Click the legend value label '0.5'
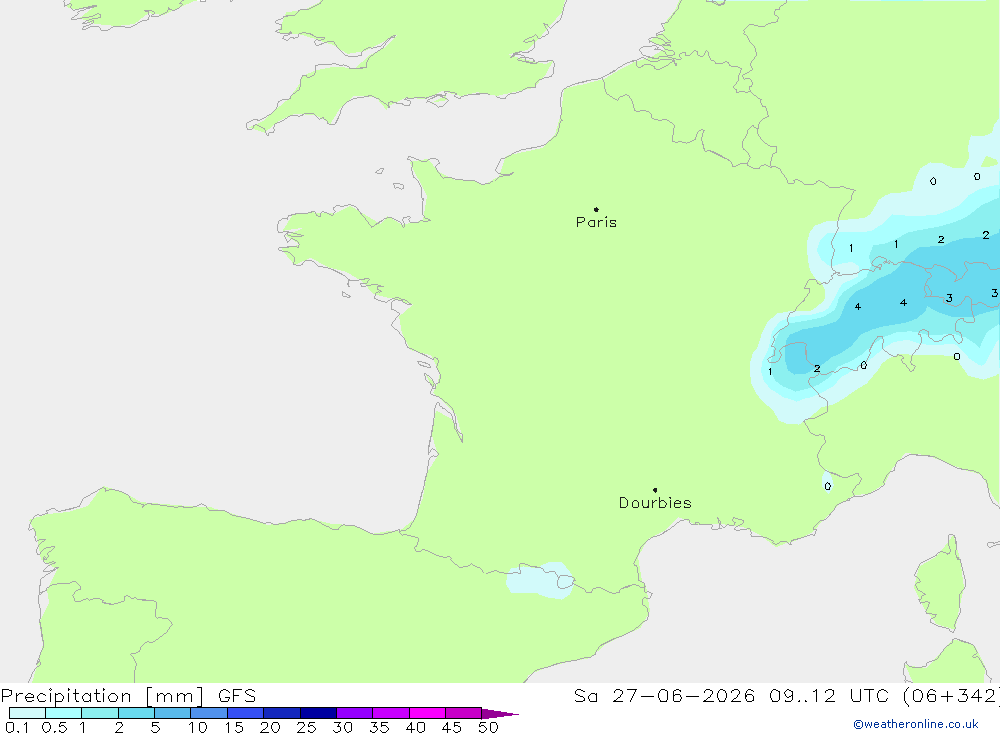 [54, 727]
